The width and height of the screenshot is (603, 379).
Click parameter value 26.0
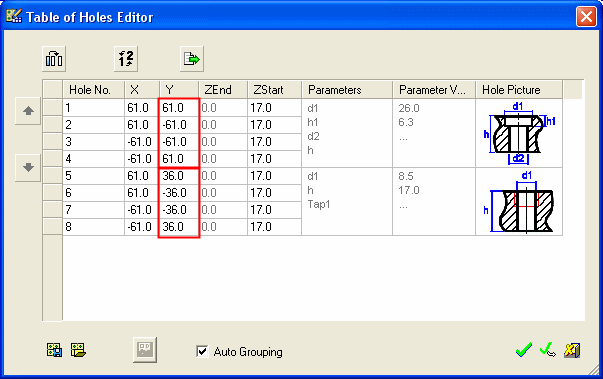[x=409, y=108]
